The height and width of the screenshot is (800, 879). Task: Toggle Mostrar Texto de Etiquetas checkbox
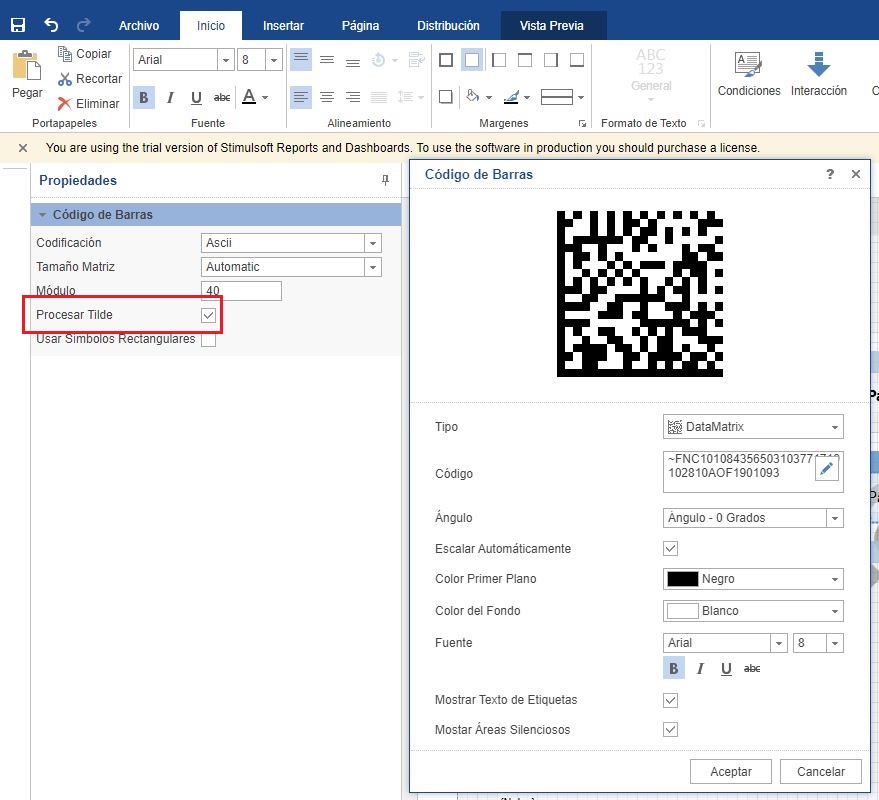tap(670, 700)
